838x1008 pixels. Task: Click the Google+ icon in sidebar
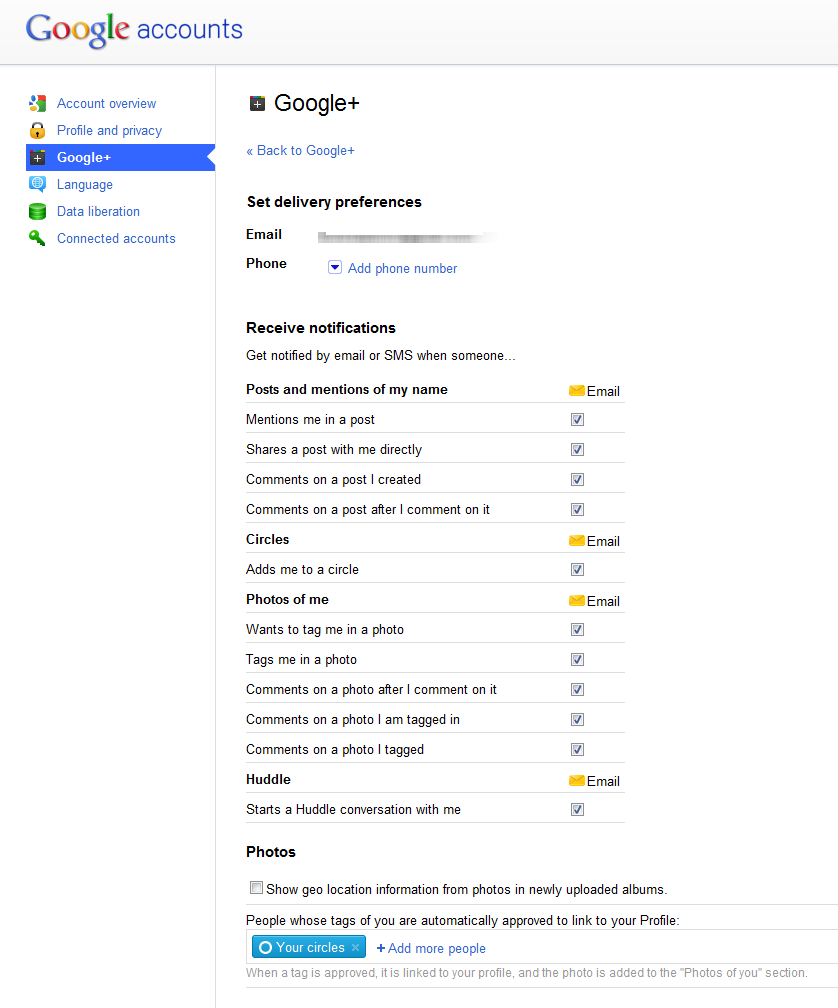(38, 157)
